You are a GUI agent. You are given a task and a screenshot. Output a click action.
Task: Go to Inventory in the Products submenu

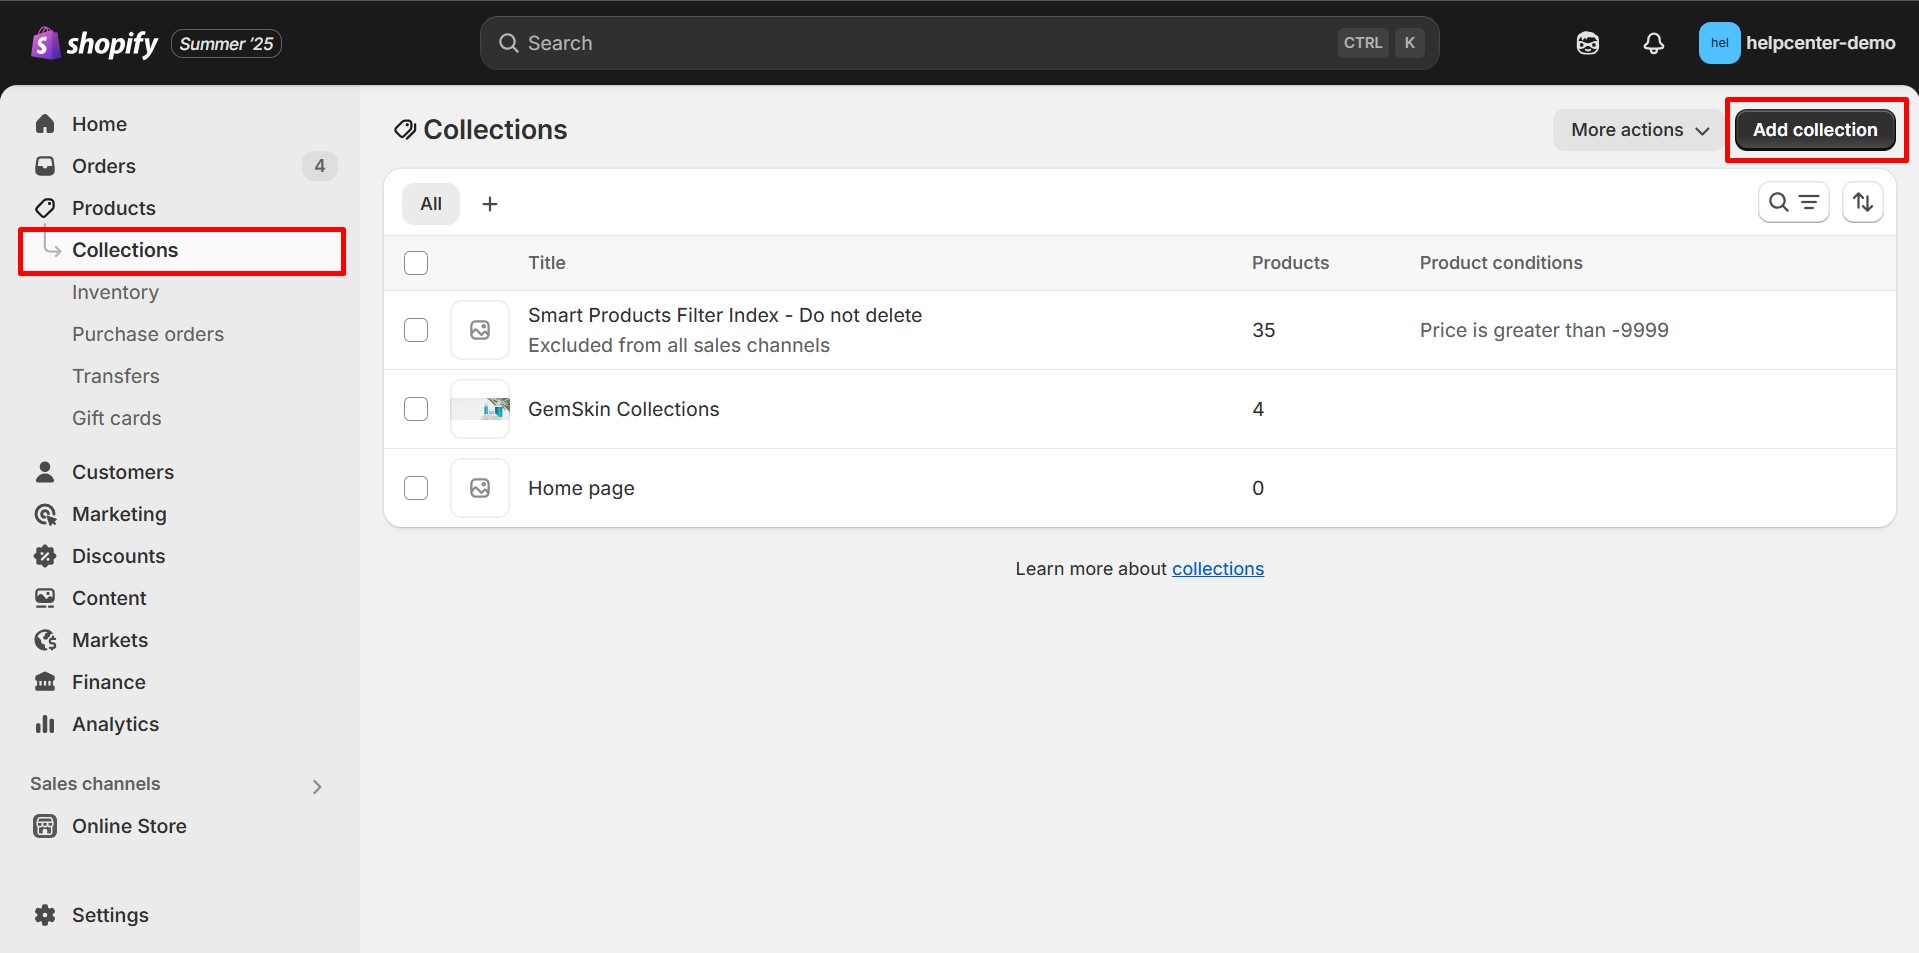point(115,292)
